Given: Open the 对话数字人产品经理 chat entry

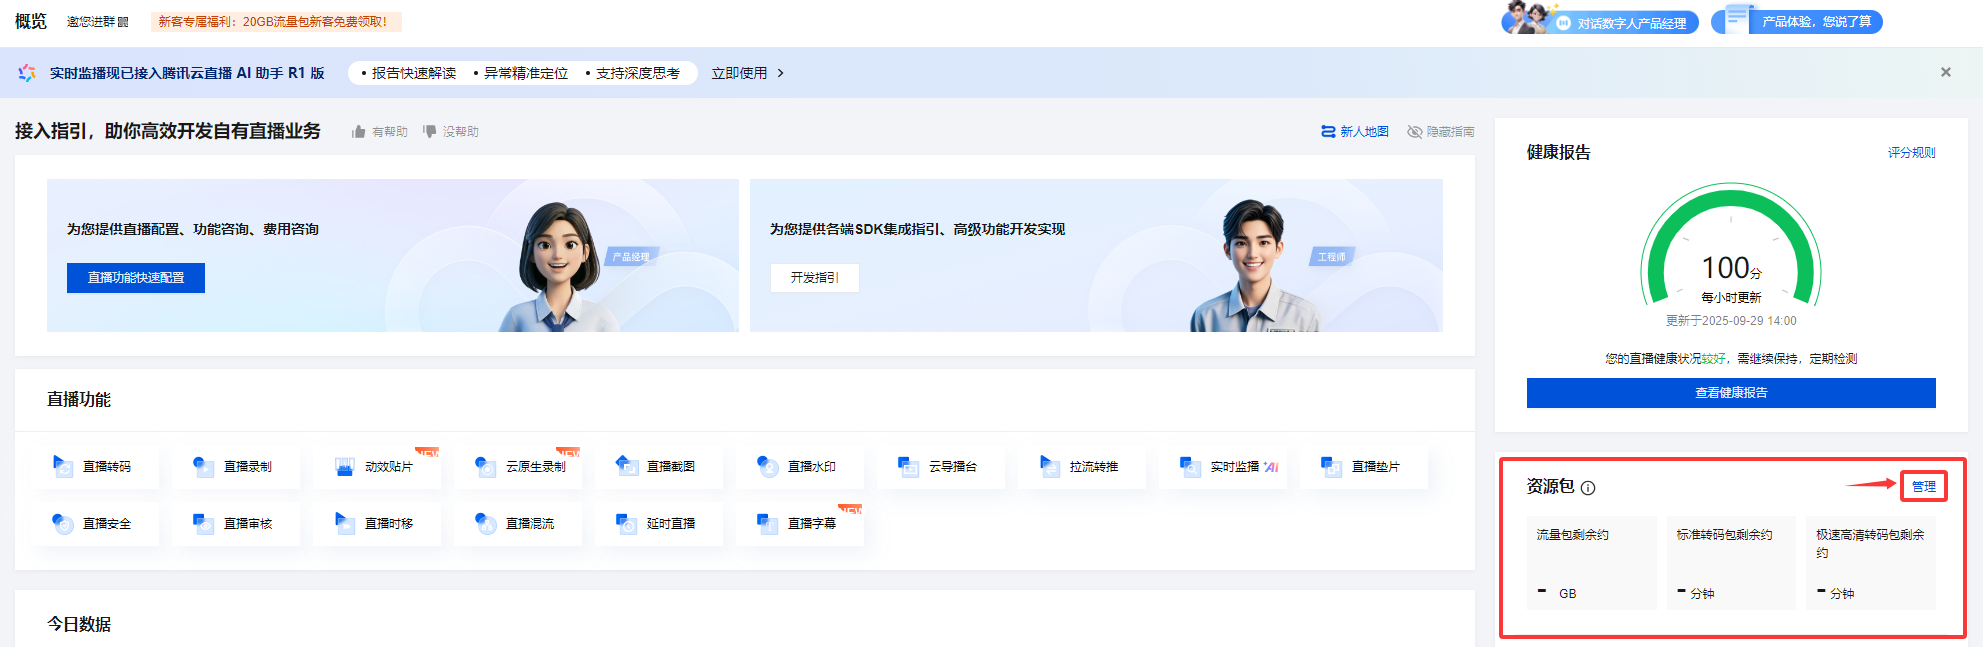Looking at the screenshot, I should [1600, 22].
